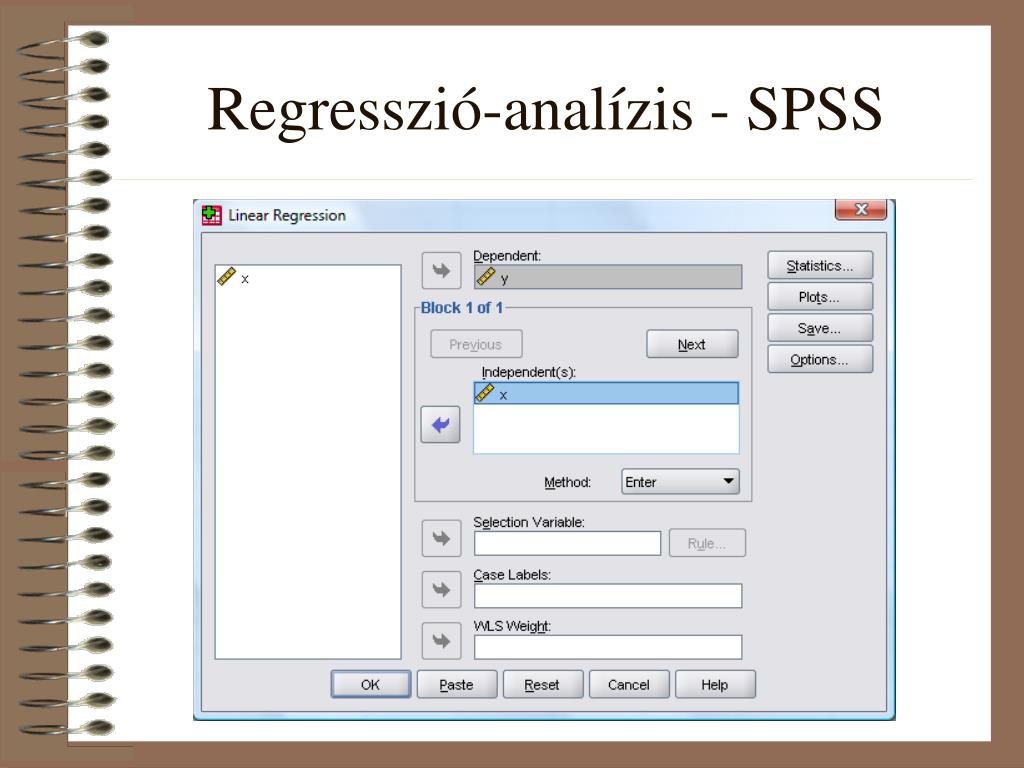Confirm regression with OK button

(371, 684)
